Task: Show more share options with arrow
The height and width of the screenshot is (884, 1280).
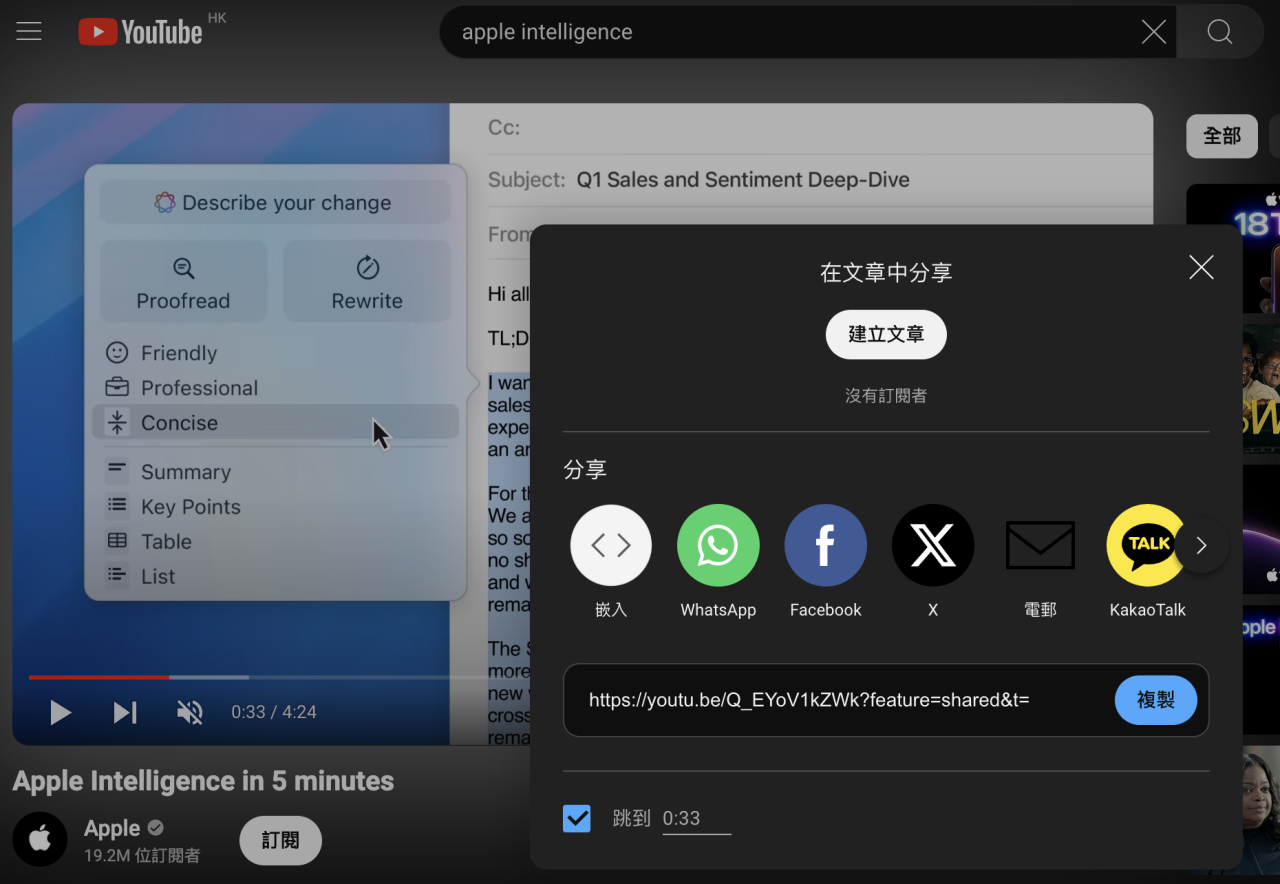Action: tap(1201, 546)
